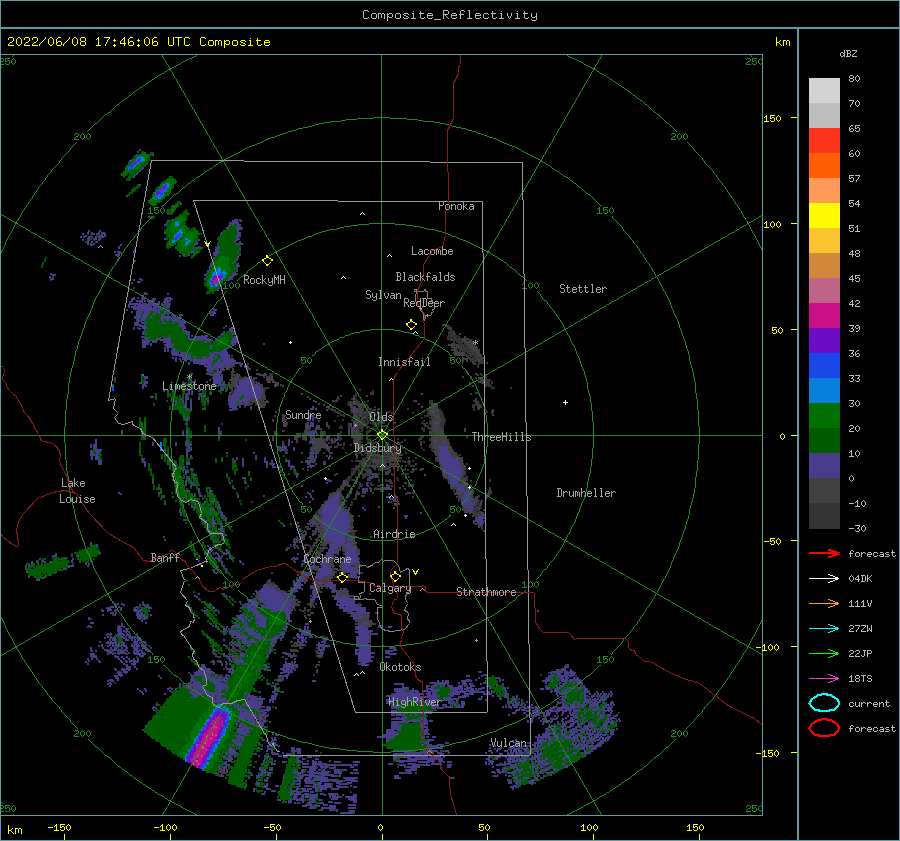This screenshot has height=841, width=900.
Task: Click the magenta 18TS arrow icon
Action: coord(824,679)
